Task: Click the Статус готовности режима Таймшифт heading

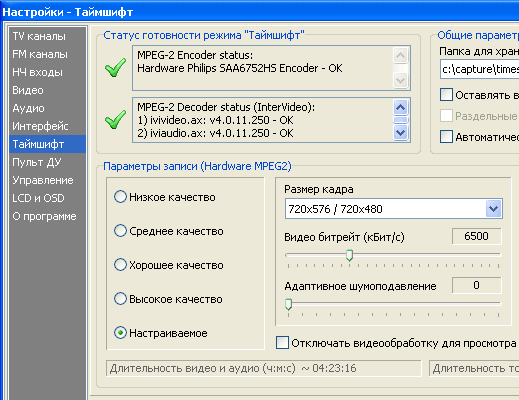Action: pyautogui.click(x=204, y=35)
